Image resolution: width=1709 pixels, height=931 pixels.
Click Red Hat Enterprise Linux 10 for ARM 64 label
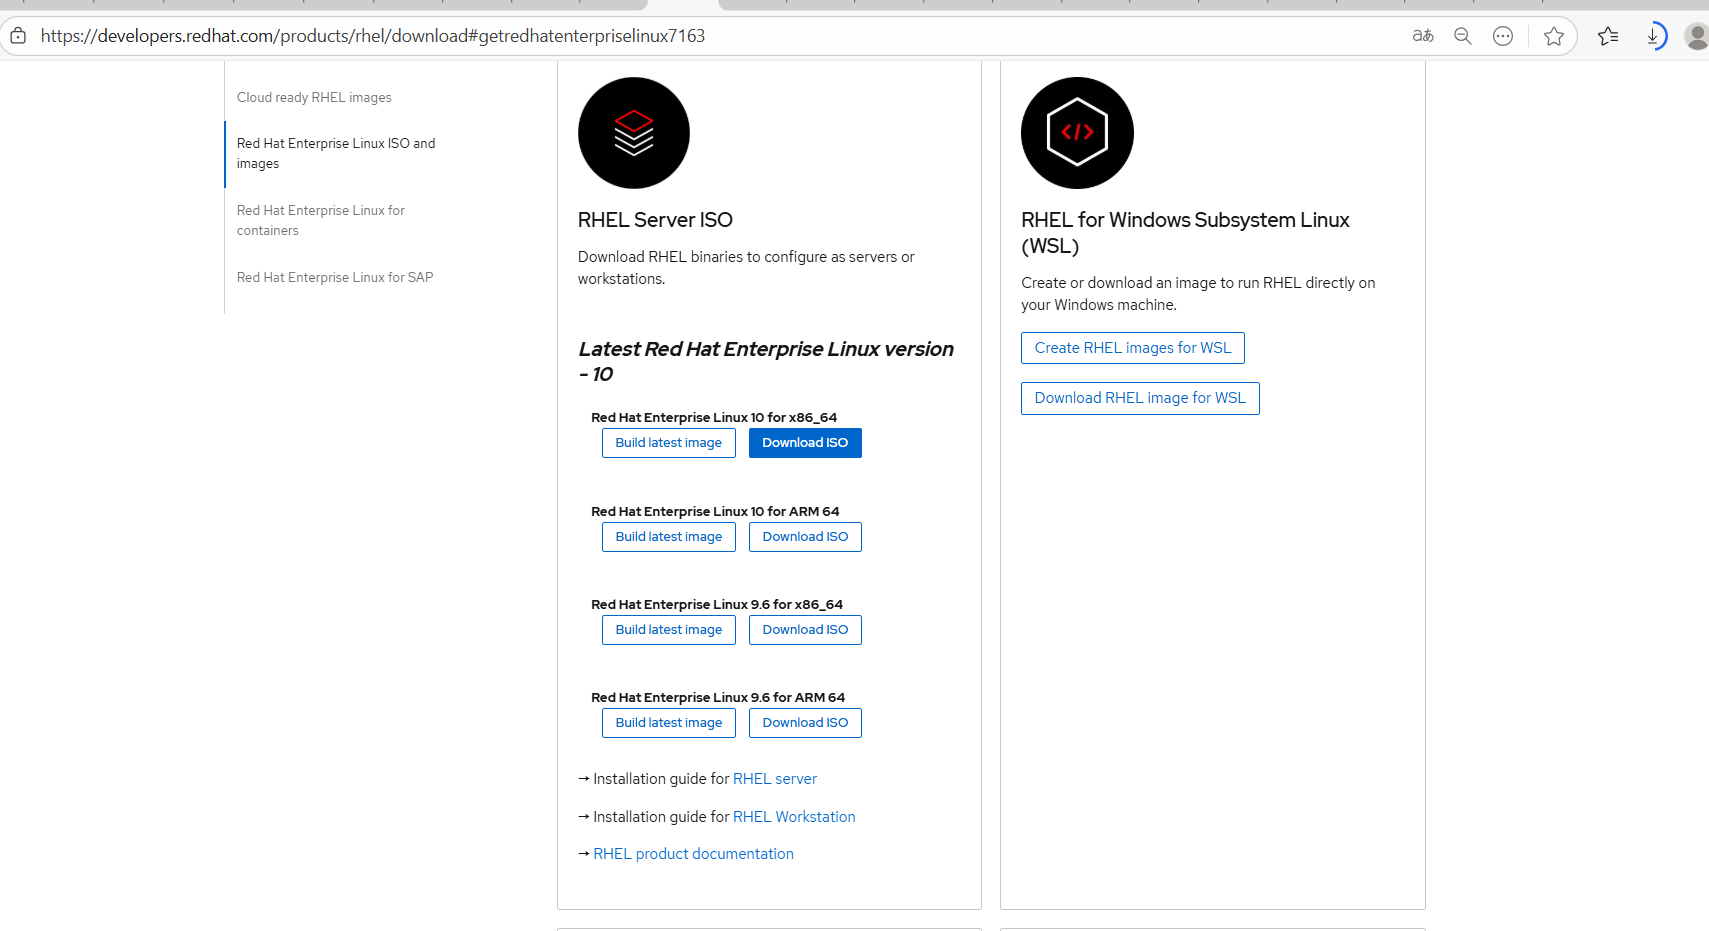point(715,512)
